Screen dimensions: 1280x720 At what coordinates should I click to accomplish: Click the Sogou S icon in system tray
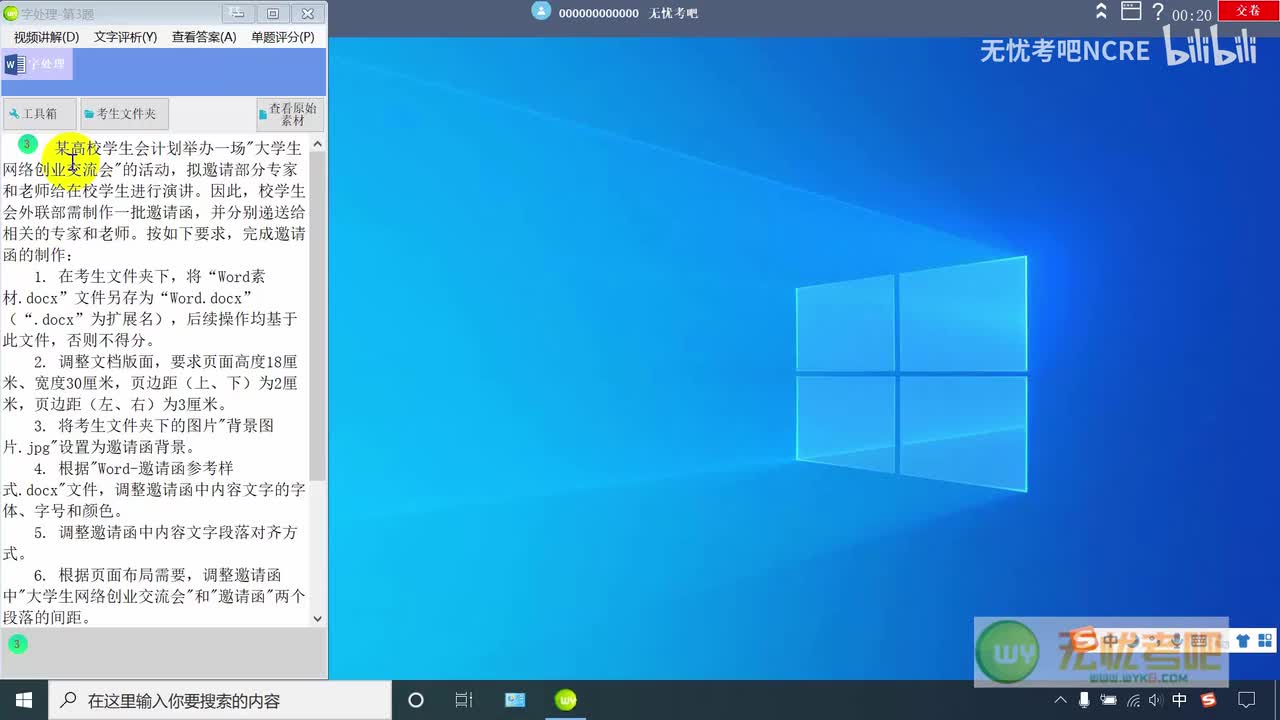tap(1208, 700)
